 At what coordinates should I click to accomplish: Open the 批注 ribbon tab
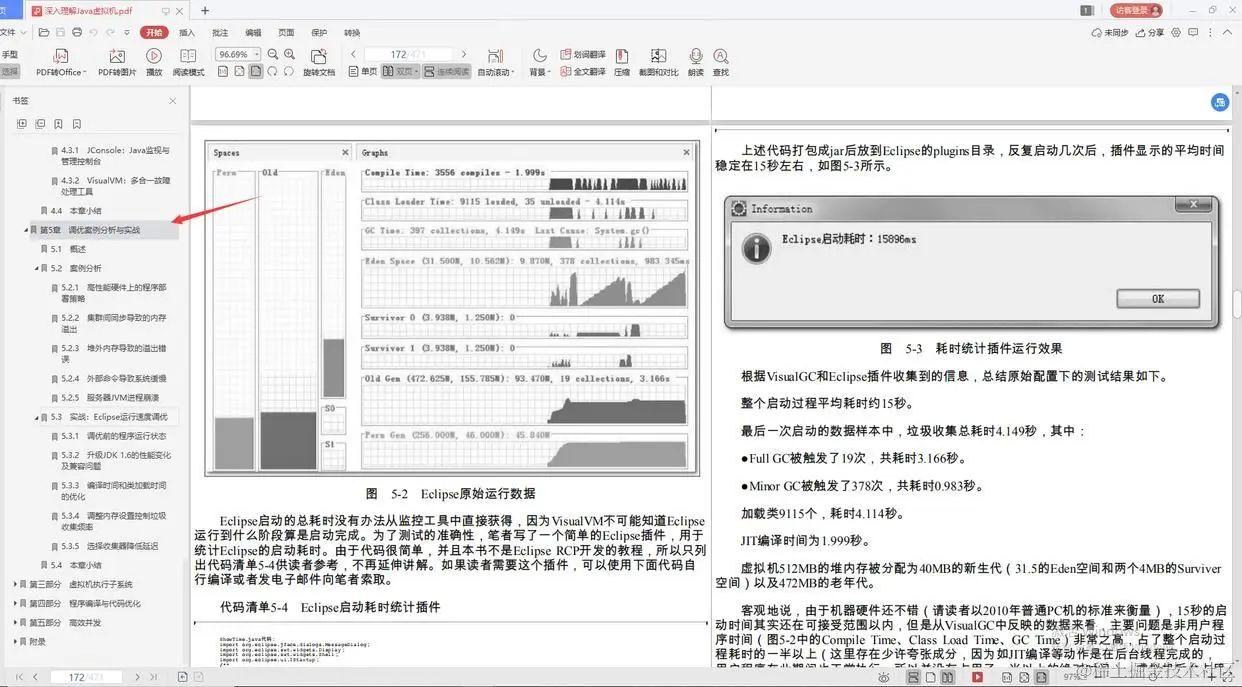(220, 32)
